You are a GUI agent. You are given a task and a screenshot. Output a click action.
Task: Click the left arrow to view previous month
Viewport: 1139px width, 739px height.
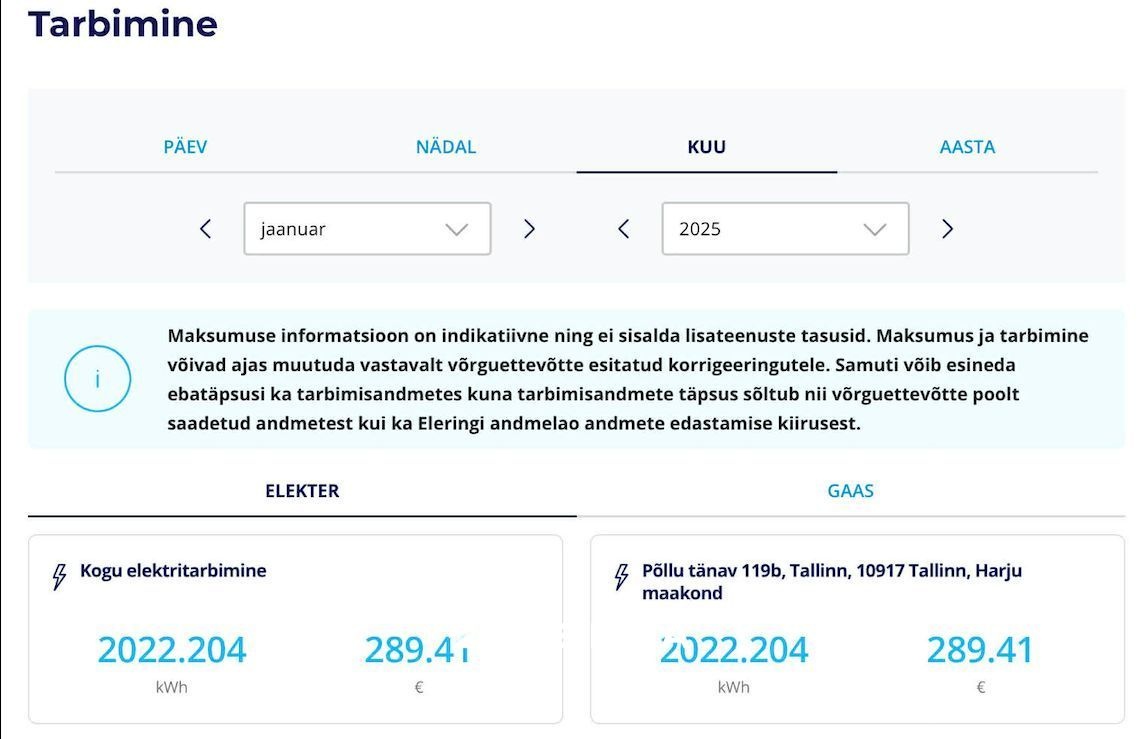pyautogui.click(x=205, y=229)
